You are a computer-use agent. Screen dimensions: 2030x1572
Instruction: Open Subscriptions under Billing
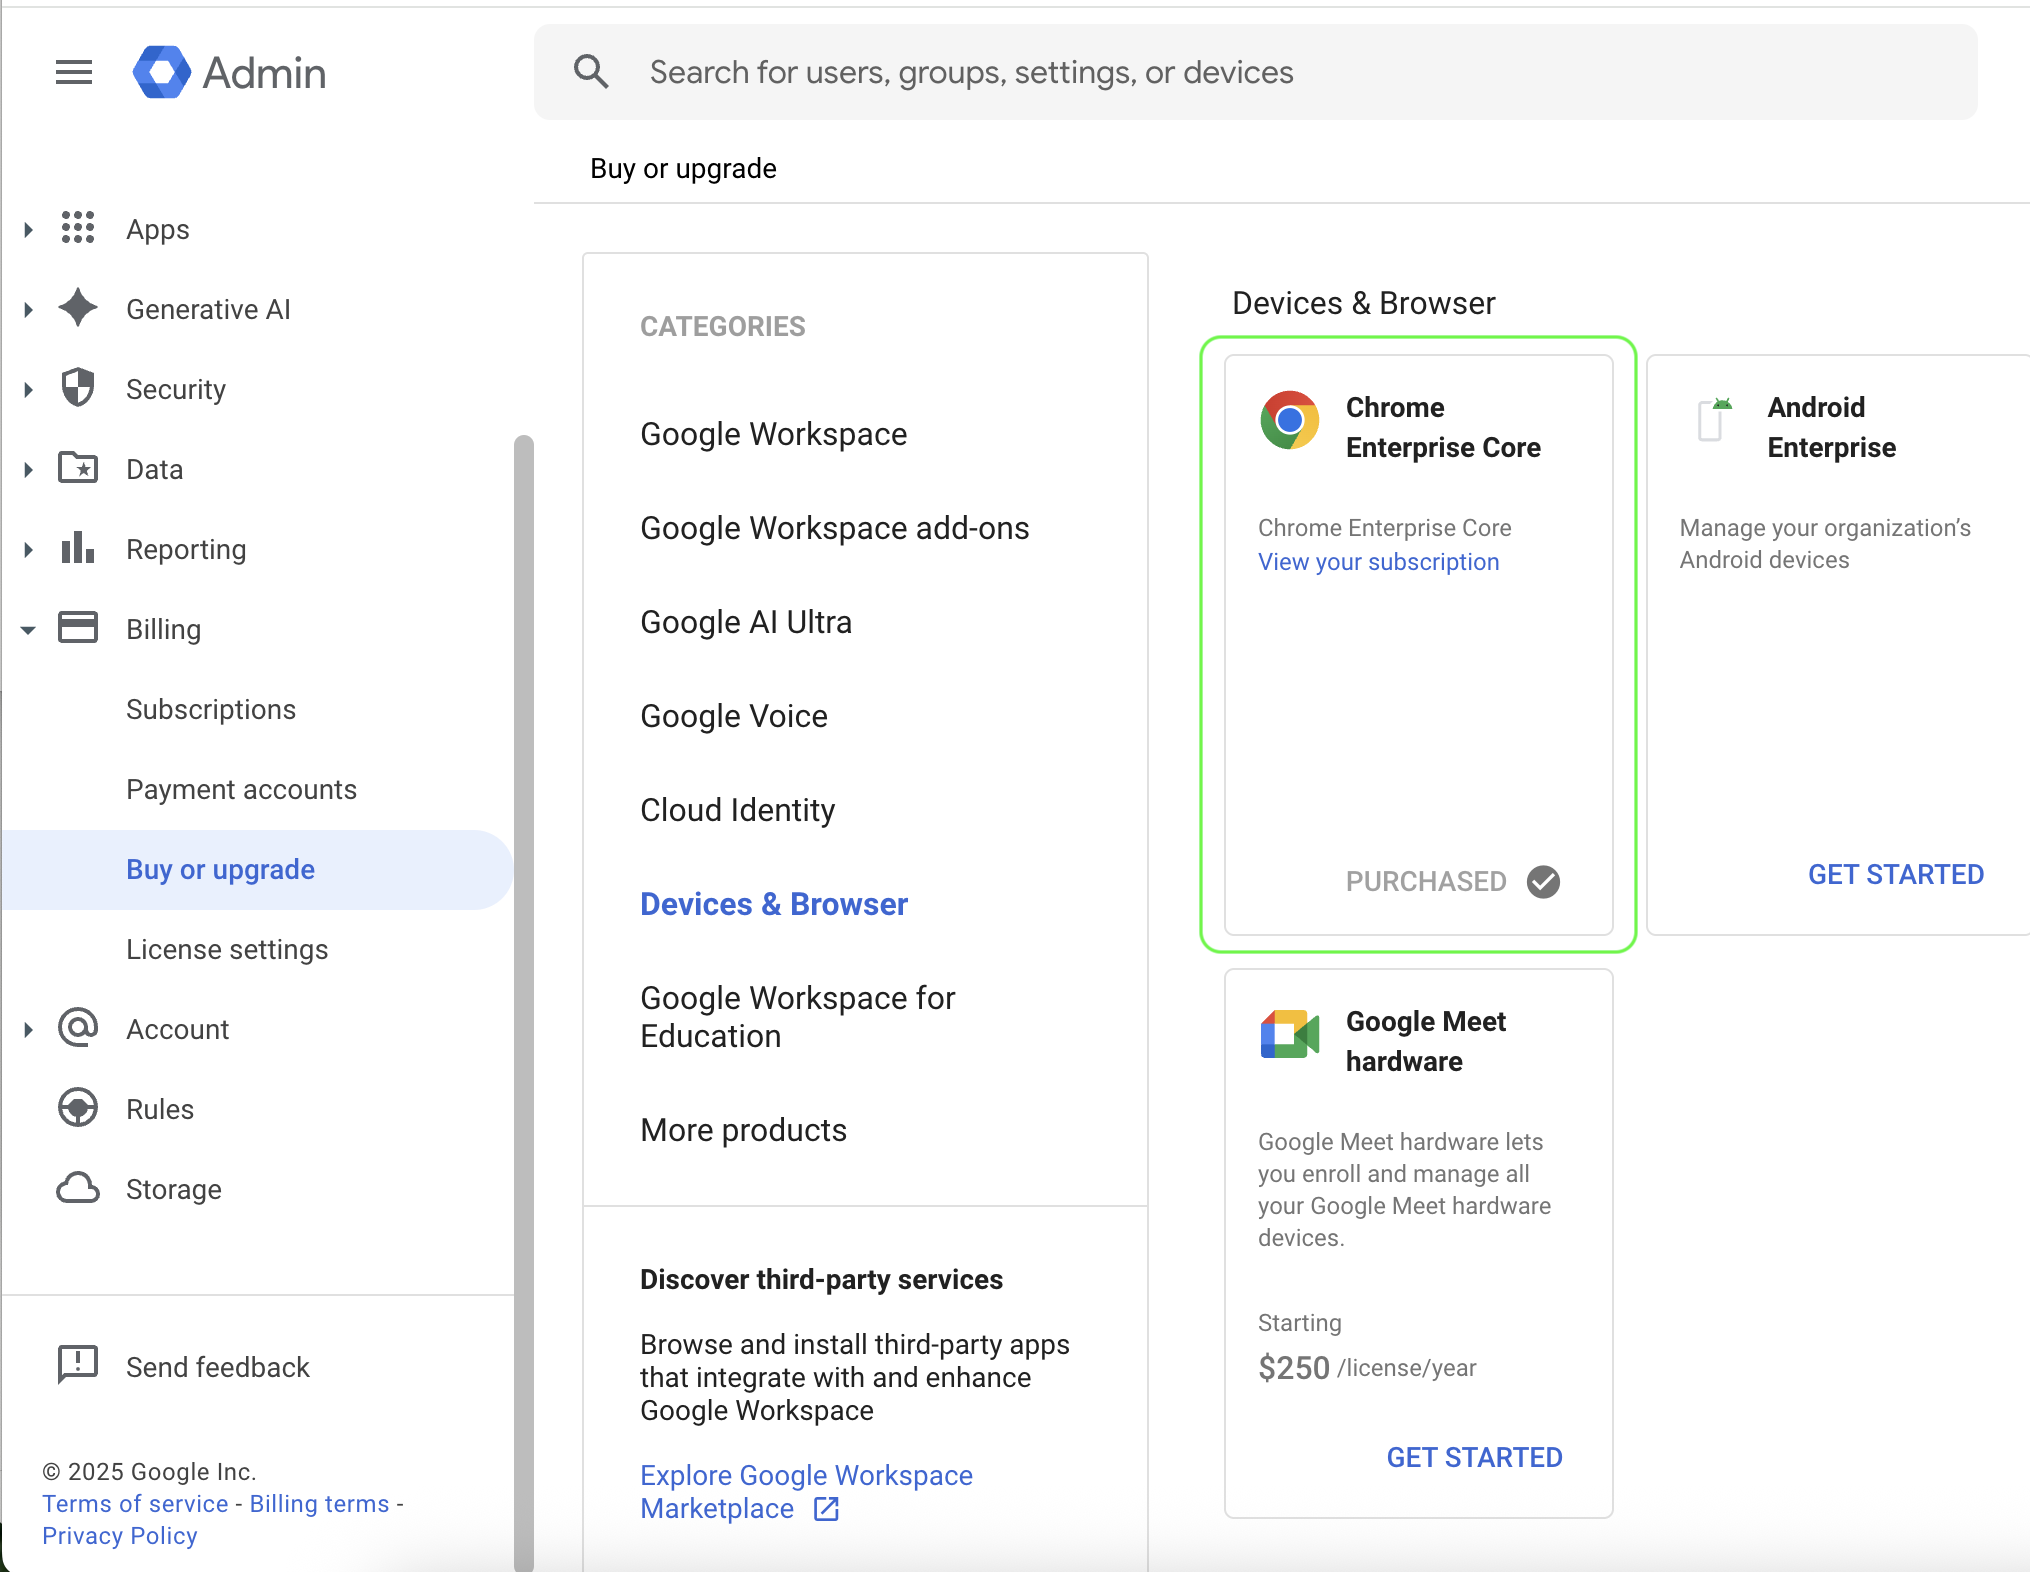(211, 709)
